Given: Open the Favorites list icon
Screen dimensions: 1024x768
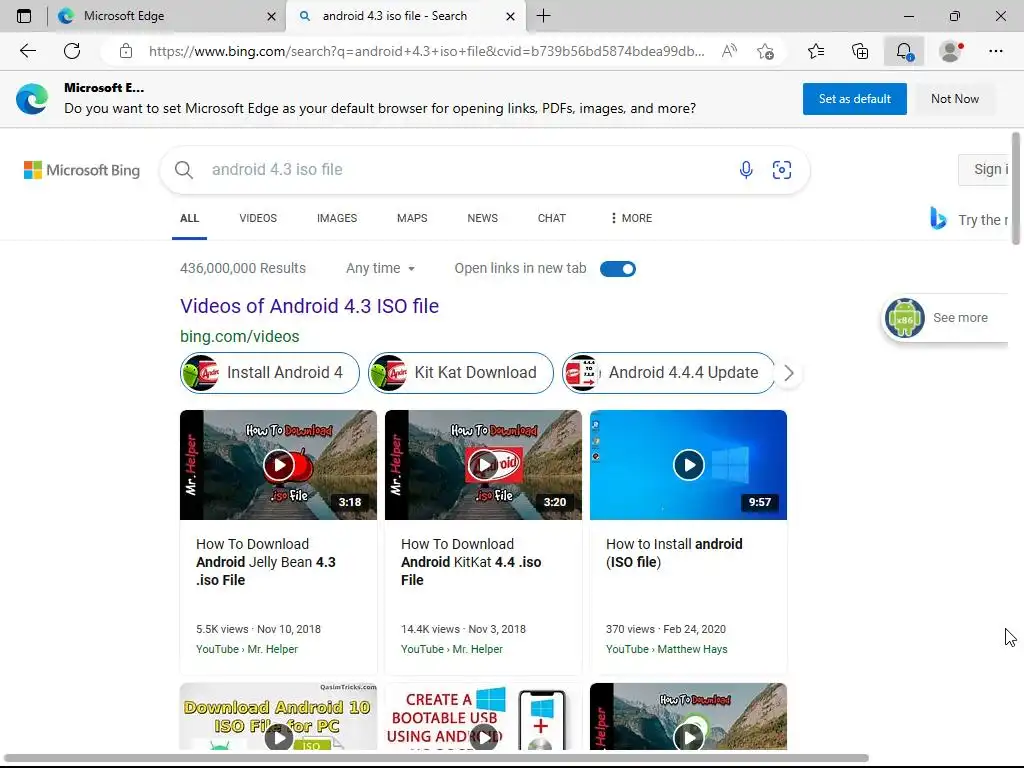Looking at the screenshot, I should (x=816, y=51).
